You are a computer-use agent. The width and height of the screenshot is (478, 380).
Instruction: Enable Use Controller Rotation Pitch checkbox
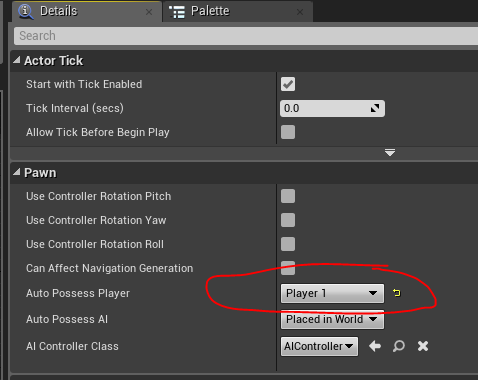tap(288, 196)
